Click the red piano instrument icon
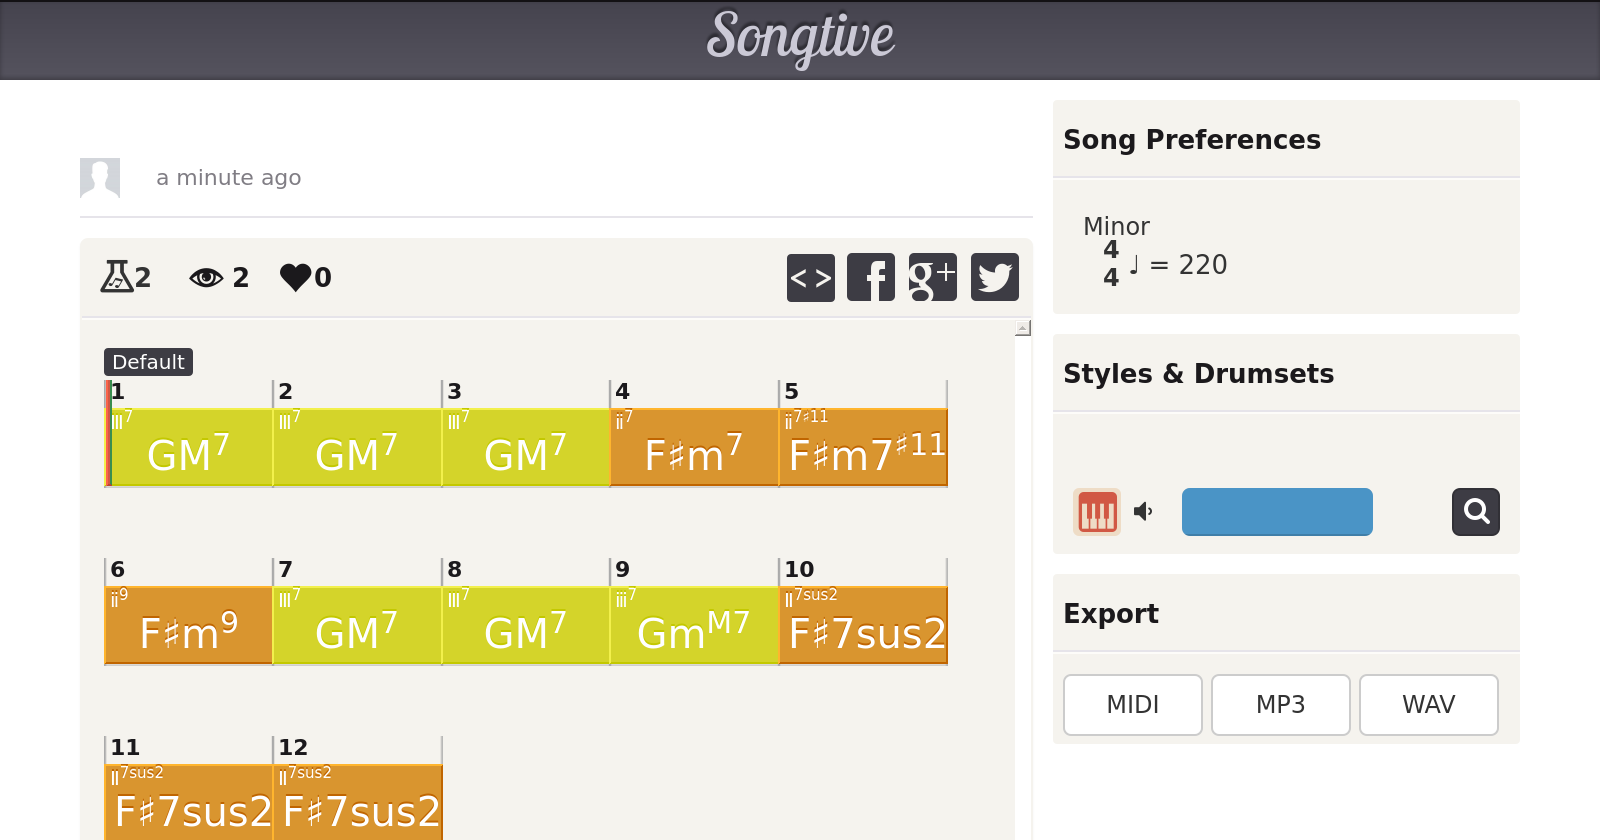 tap(1096, 512)
